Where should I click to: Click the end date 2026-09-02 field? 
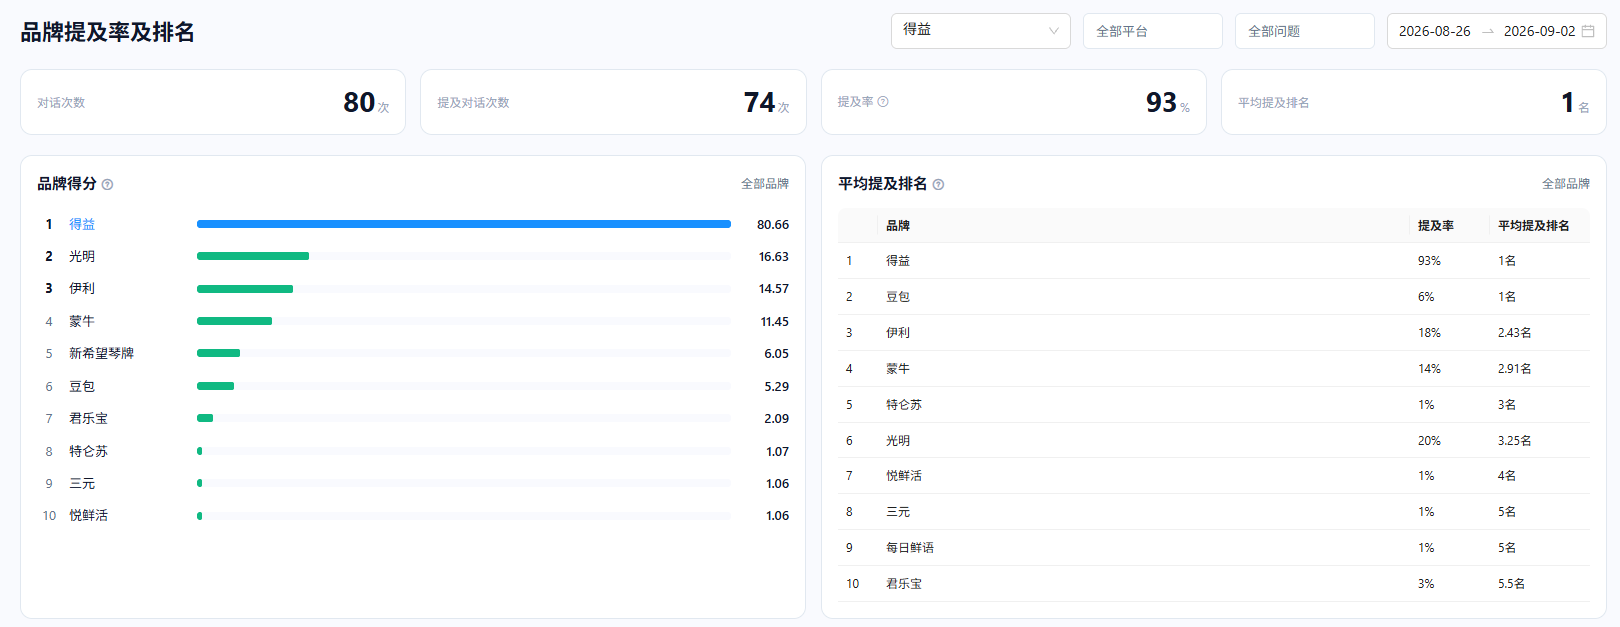click(1539, 31)
